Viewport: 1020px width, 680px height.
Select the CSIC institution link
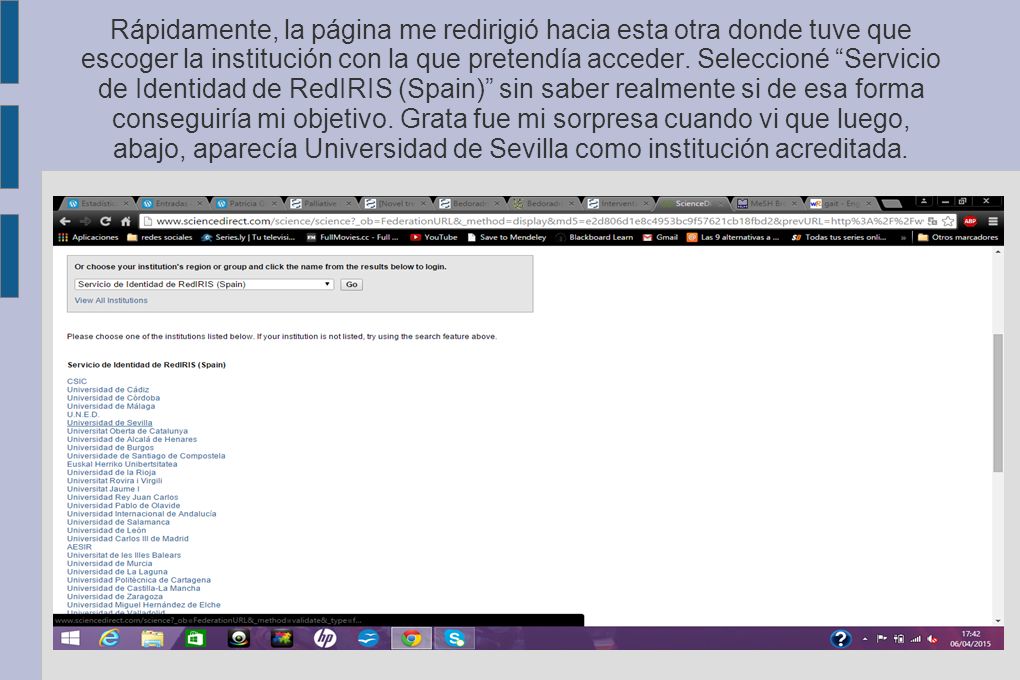click(77, 381)
